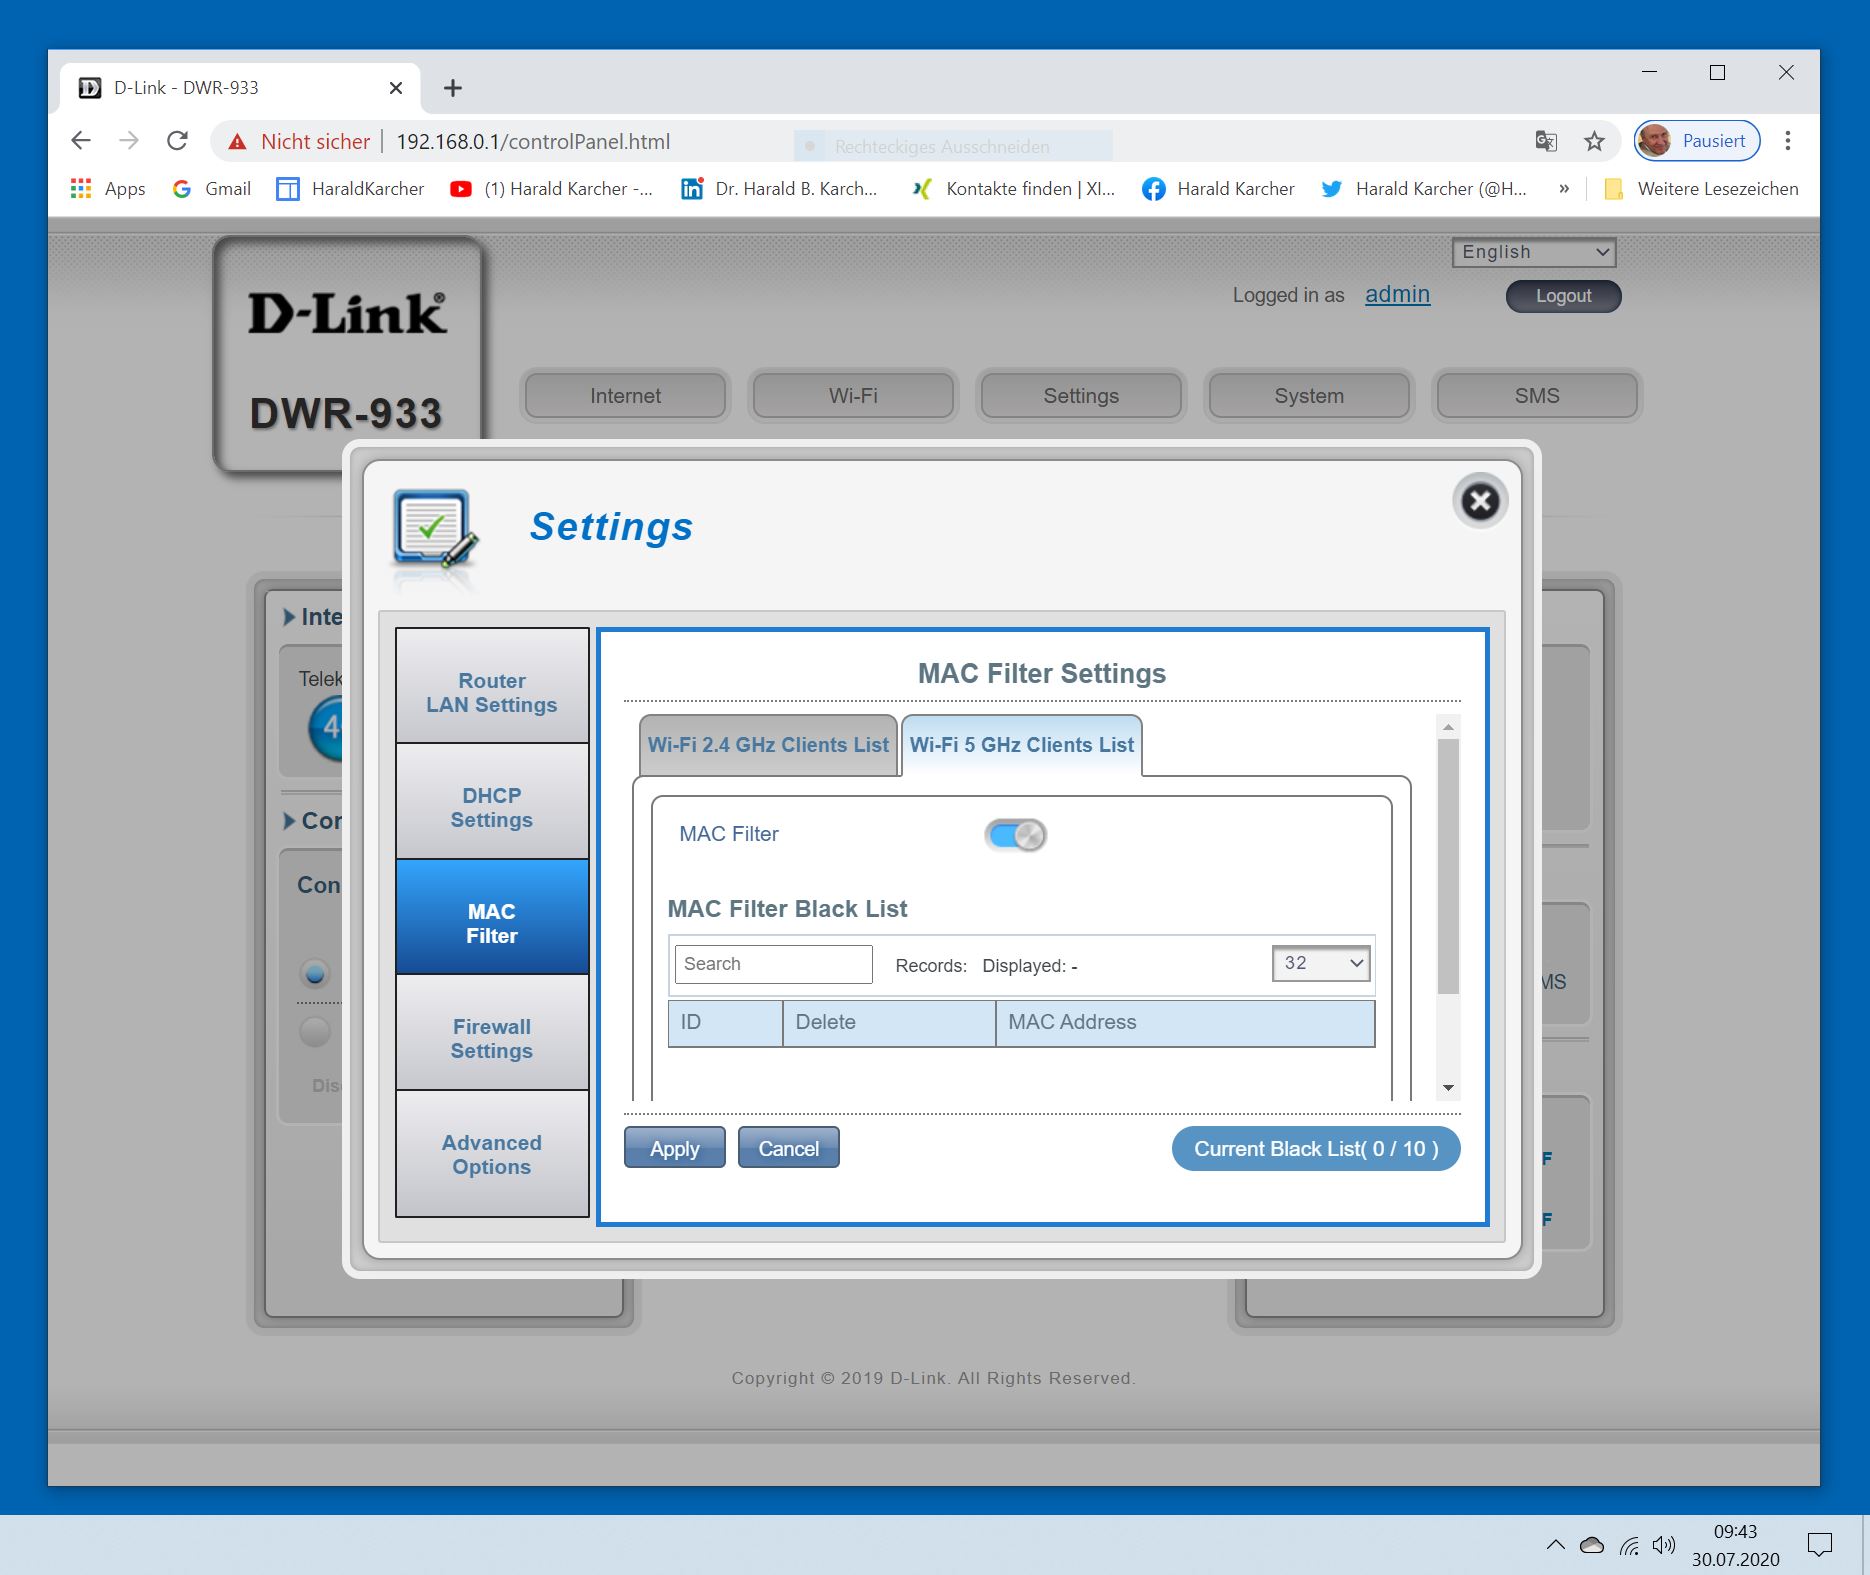The height and width of the screenshot is (1575, 1870).
Task: Close the Settings dialog with the X icon
Action: tap(1480, 501)
